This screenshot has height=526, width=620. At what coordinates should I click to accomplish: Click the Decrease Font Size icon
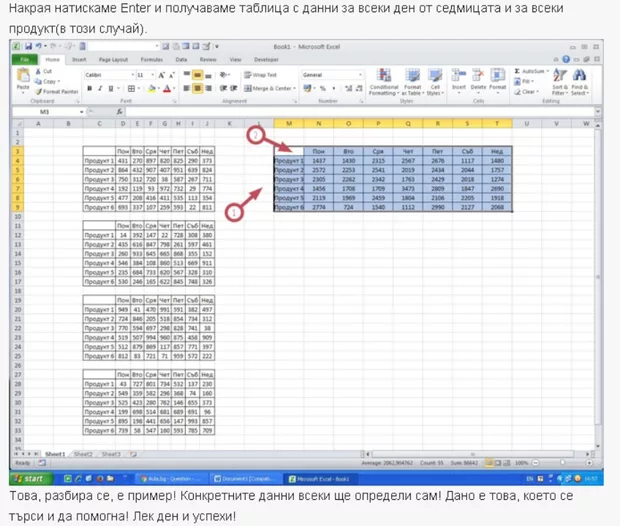[x=172, y=75]
